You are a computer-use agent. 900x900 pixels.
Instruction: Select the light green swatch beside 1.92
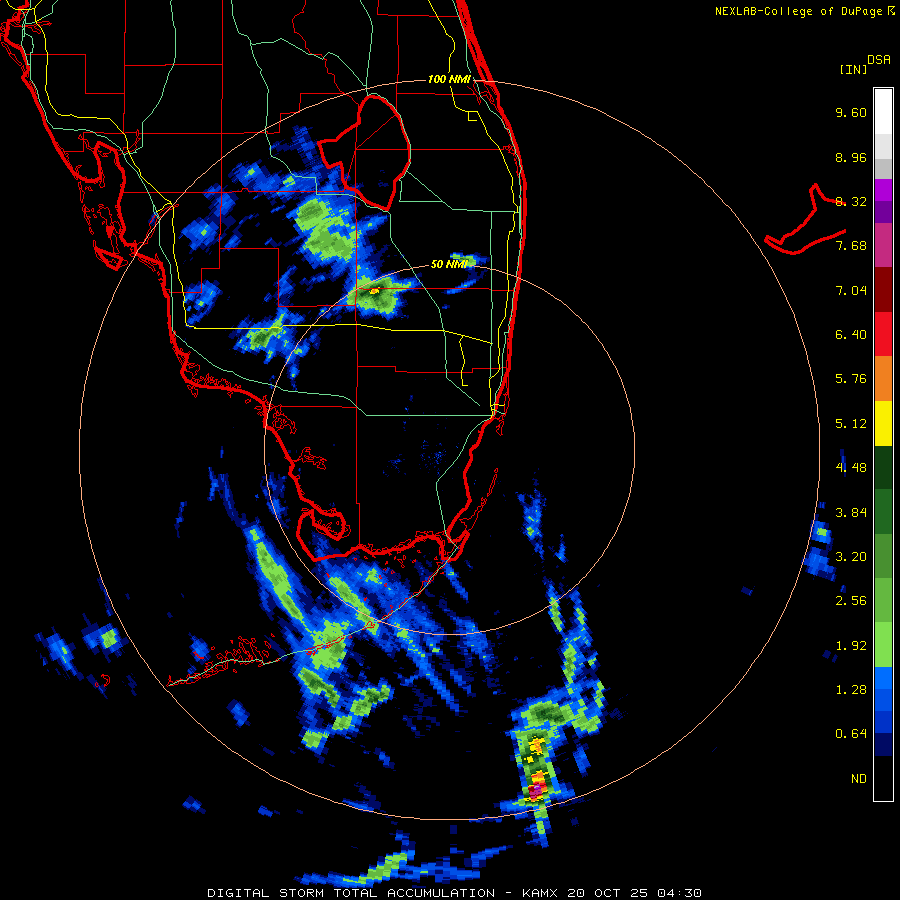[883, 645]
